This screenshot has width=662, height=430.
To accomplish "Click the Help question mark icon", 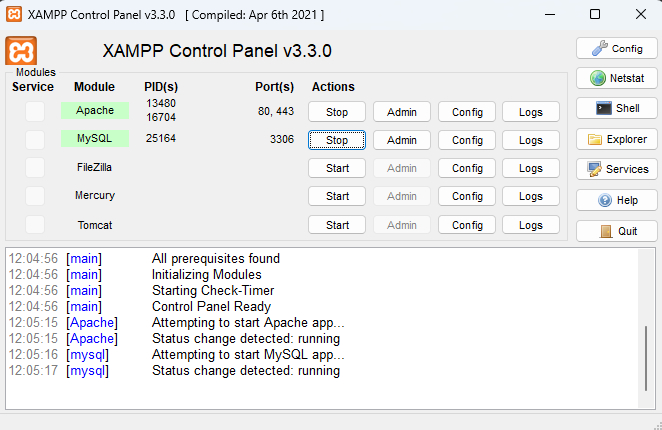I will (x=606, y=200).
